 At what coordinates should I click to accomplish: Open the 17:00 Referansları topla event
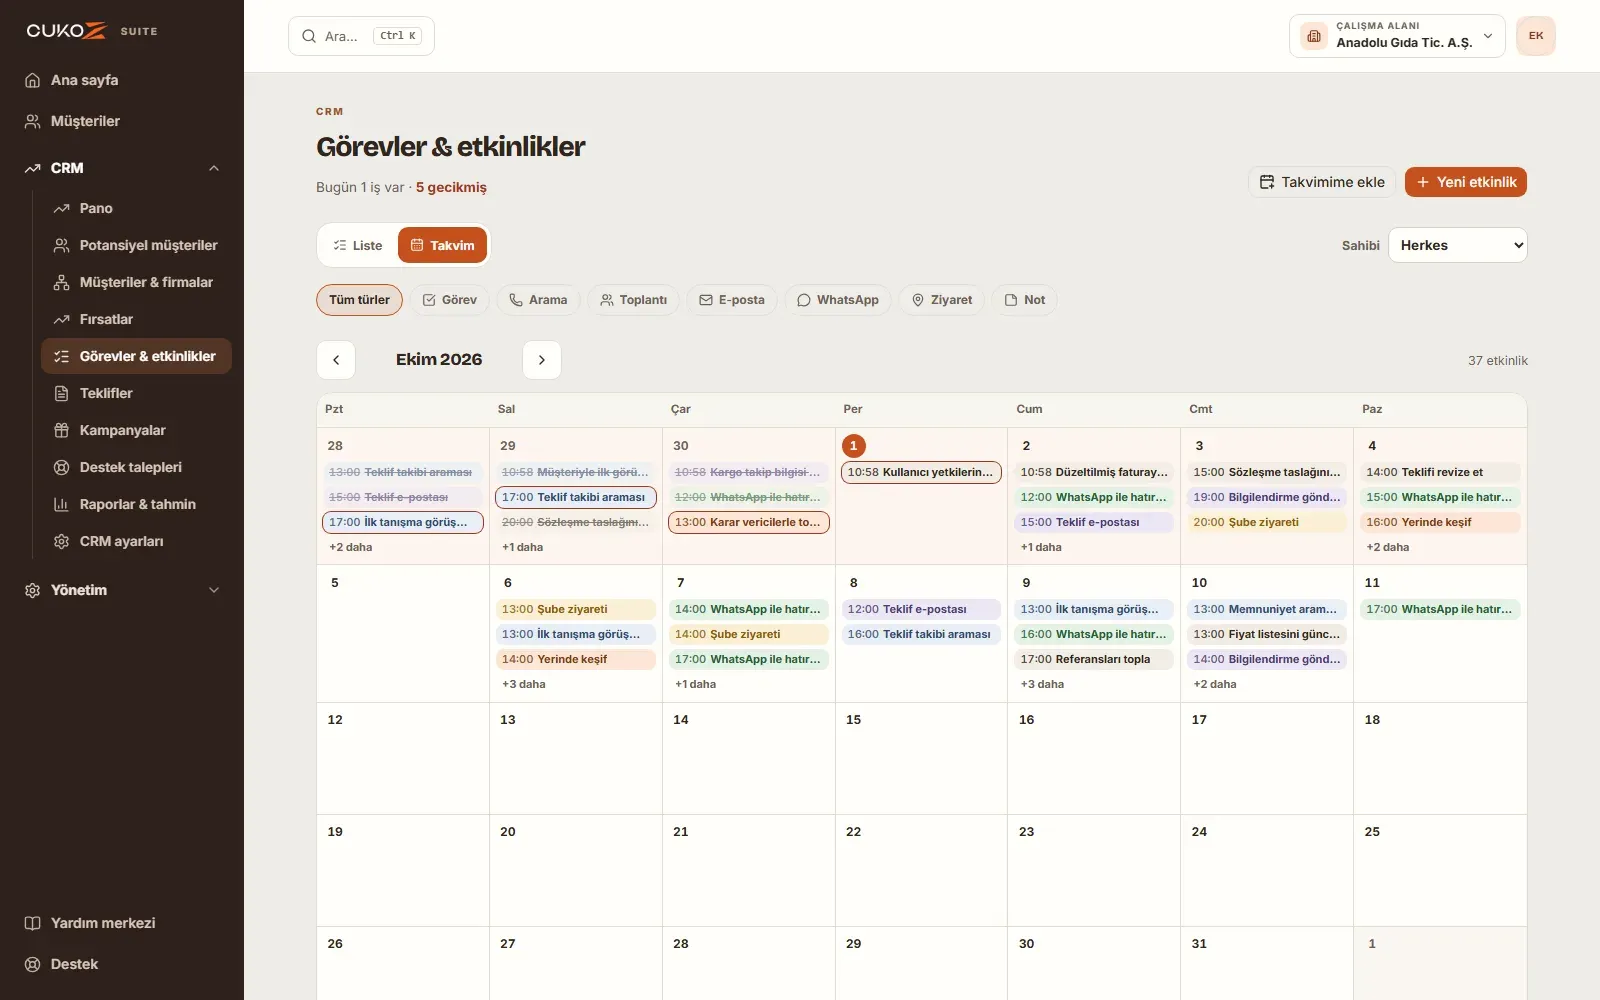pyautogui.click(x=1094, y=659)
